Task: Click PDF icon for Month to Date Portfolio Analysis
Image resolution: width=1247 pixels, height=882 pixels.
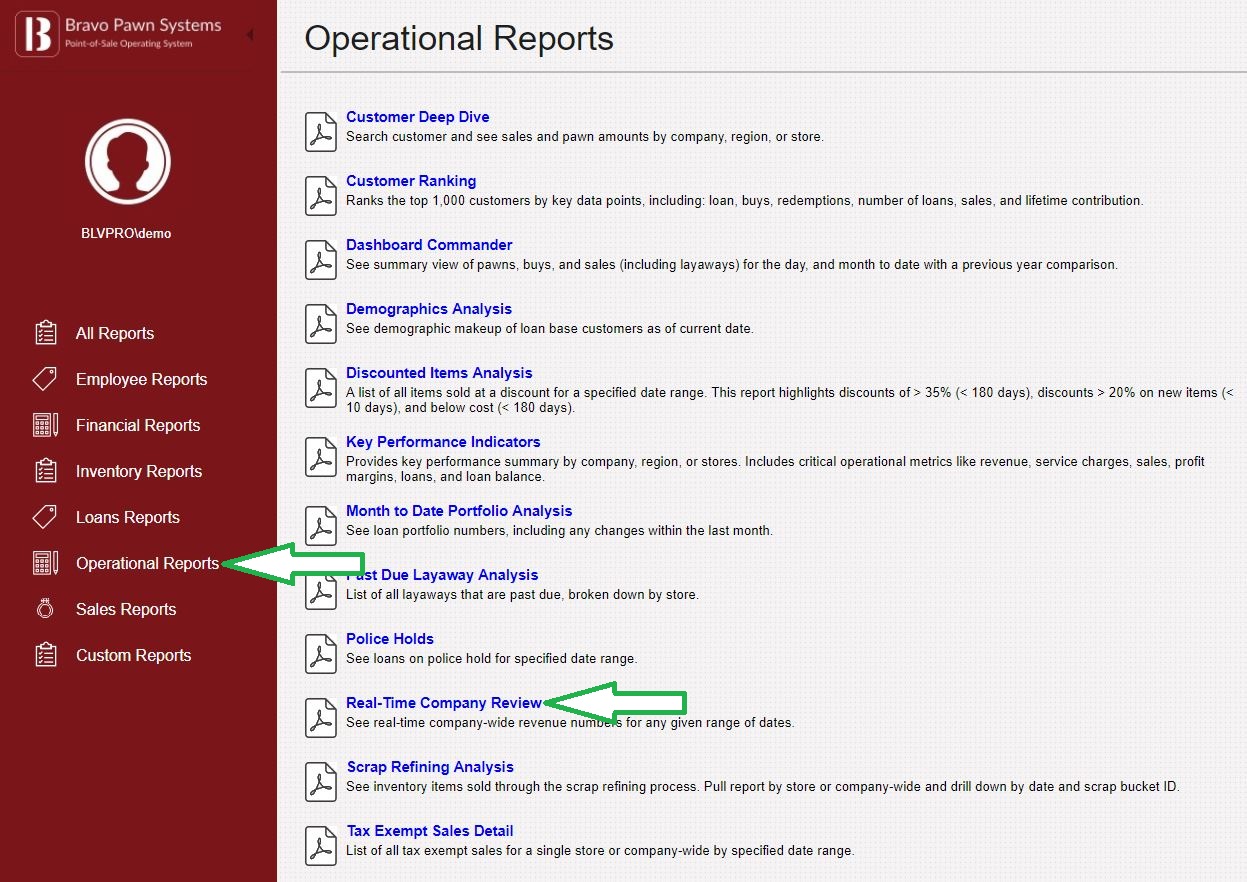Action: (321, 525)
